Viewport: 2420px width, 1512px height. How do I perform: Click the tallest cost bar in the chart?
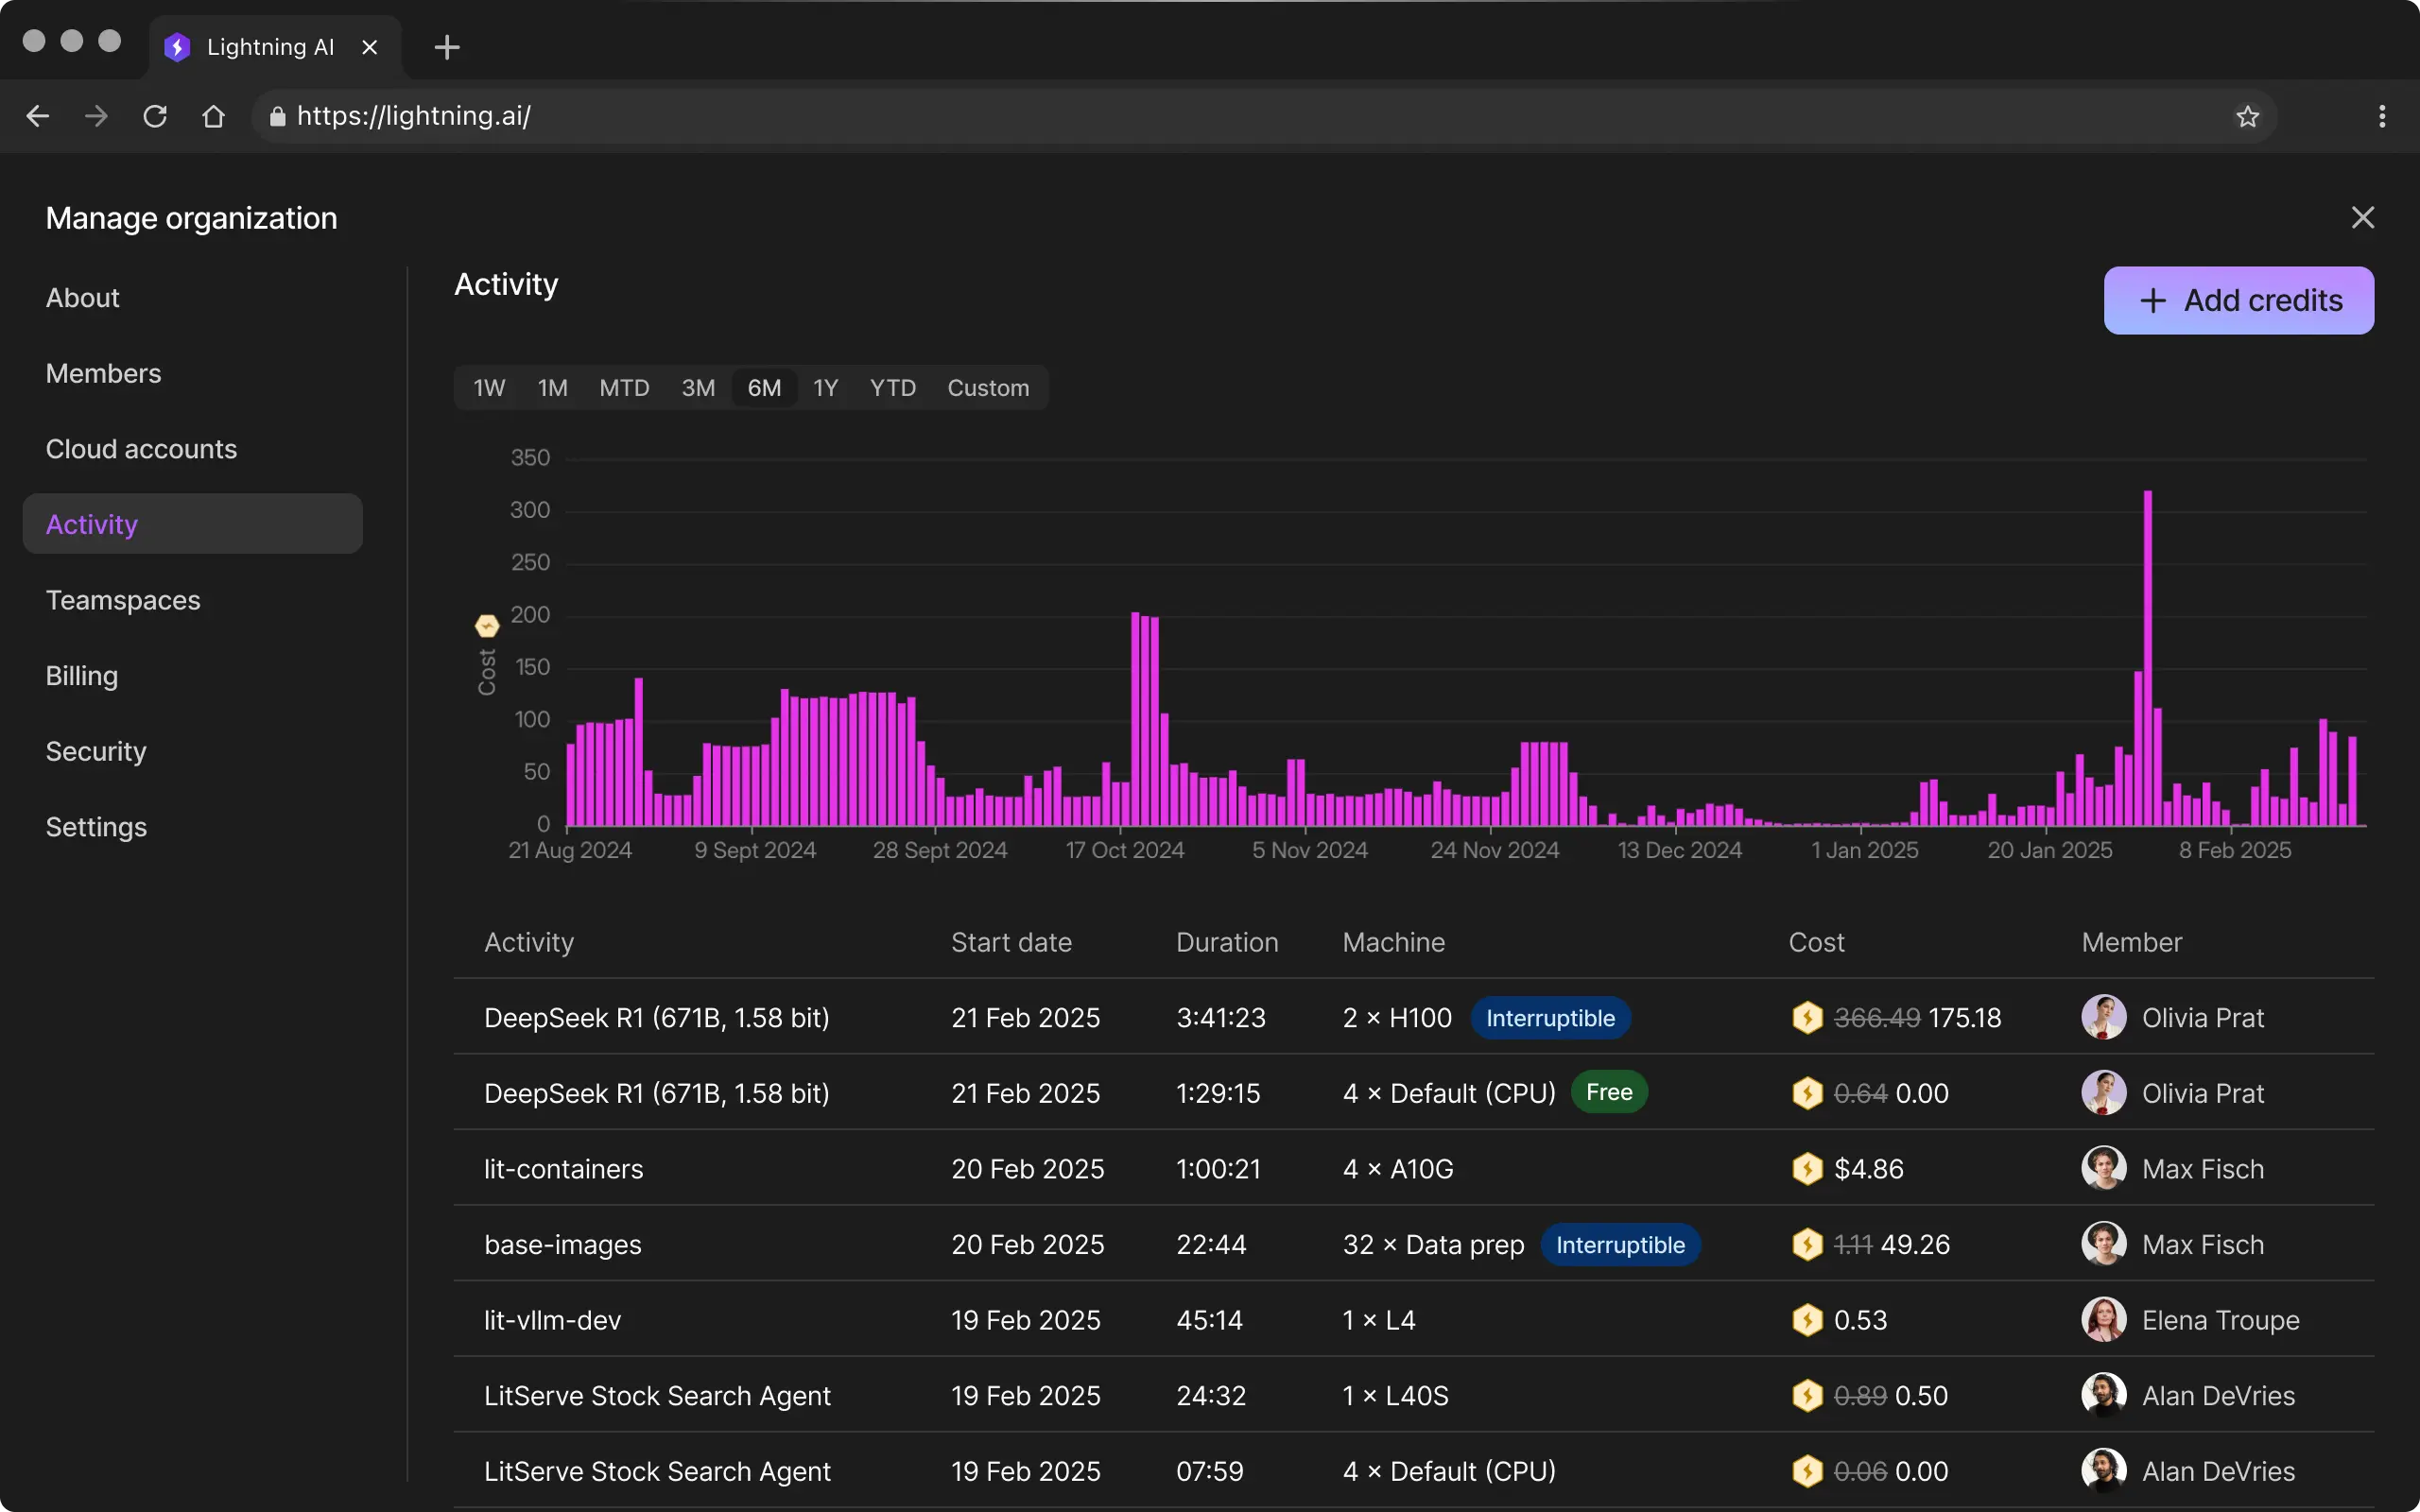(x=2147, y=658)
